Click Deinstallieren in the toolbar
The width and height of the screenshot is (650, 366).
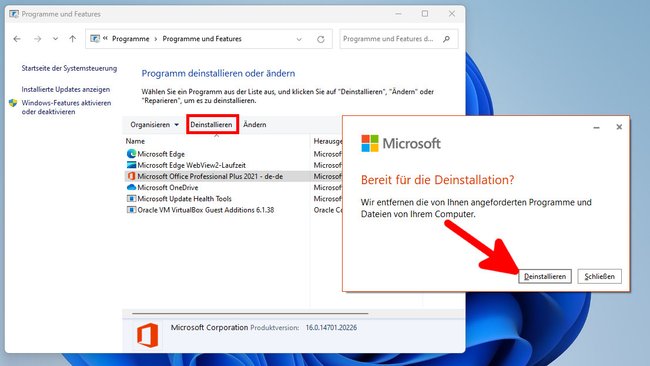click(x=211, y=125)
